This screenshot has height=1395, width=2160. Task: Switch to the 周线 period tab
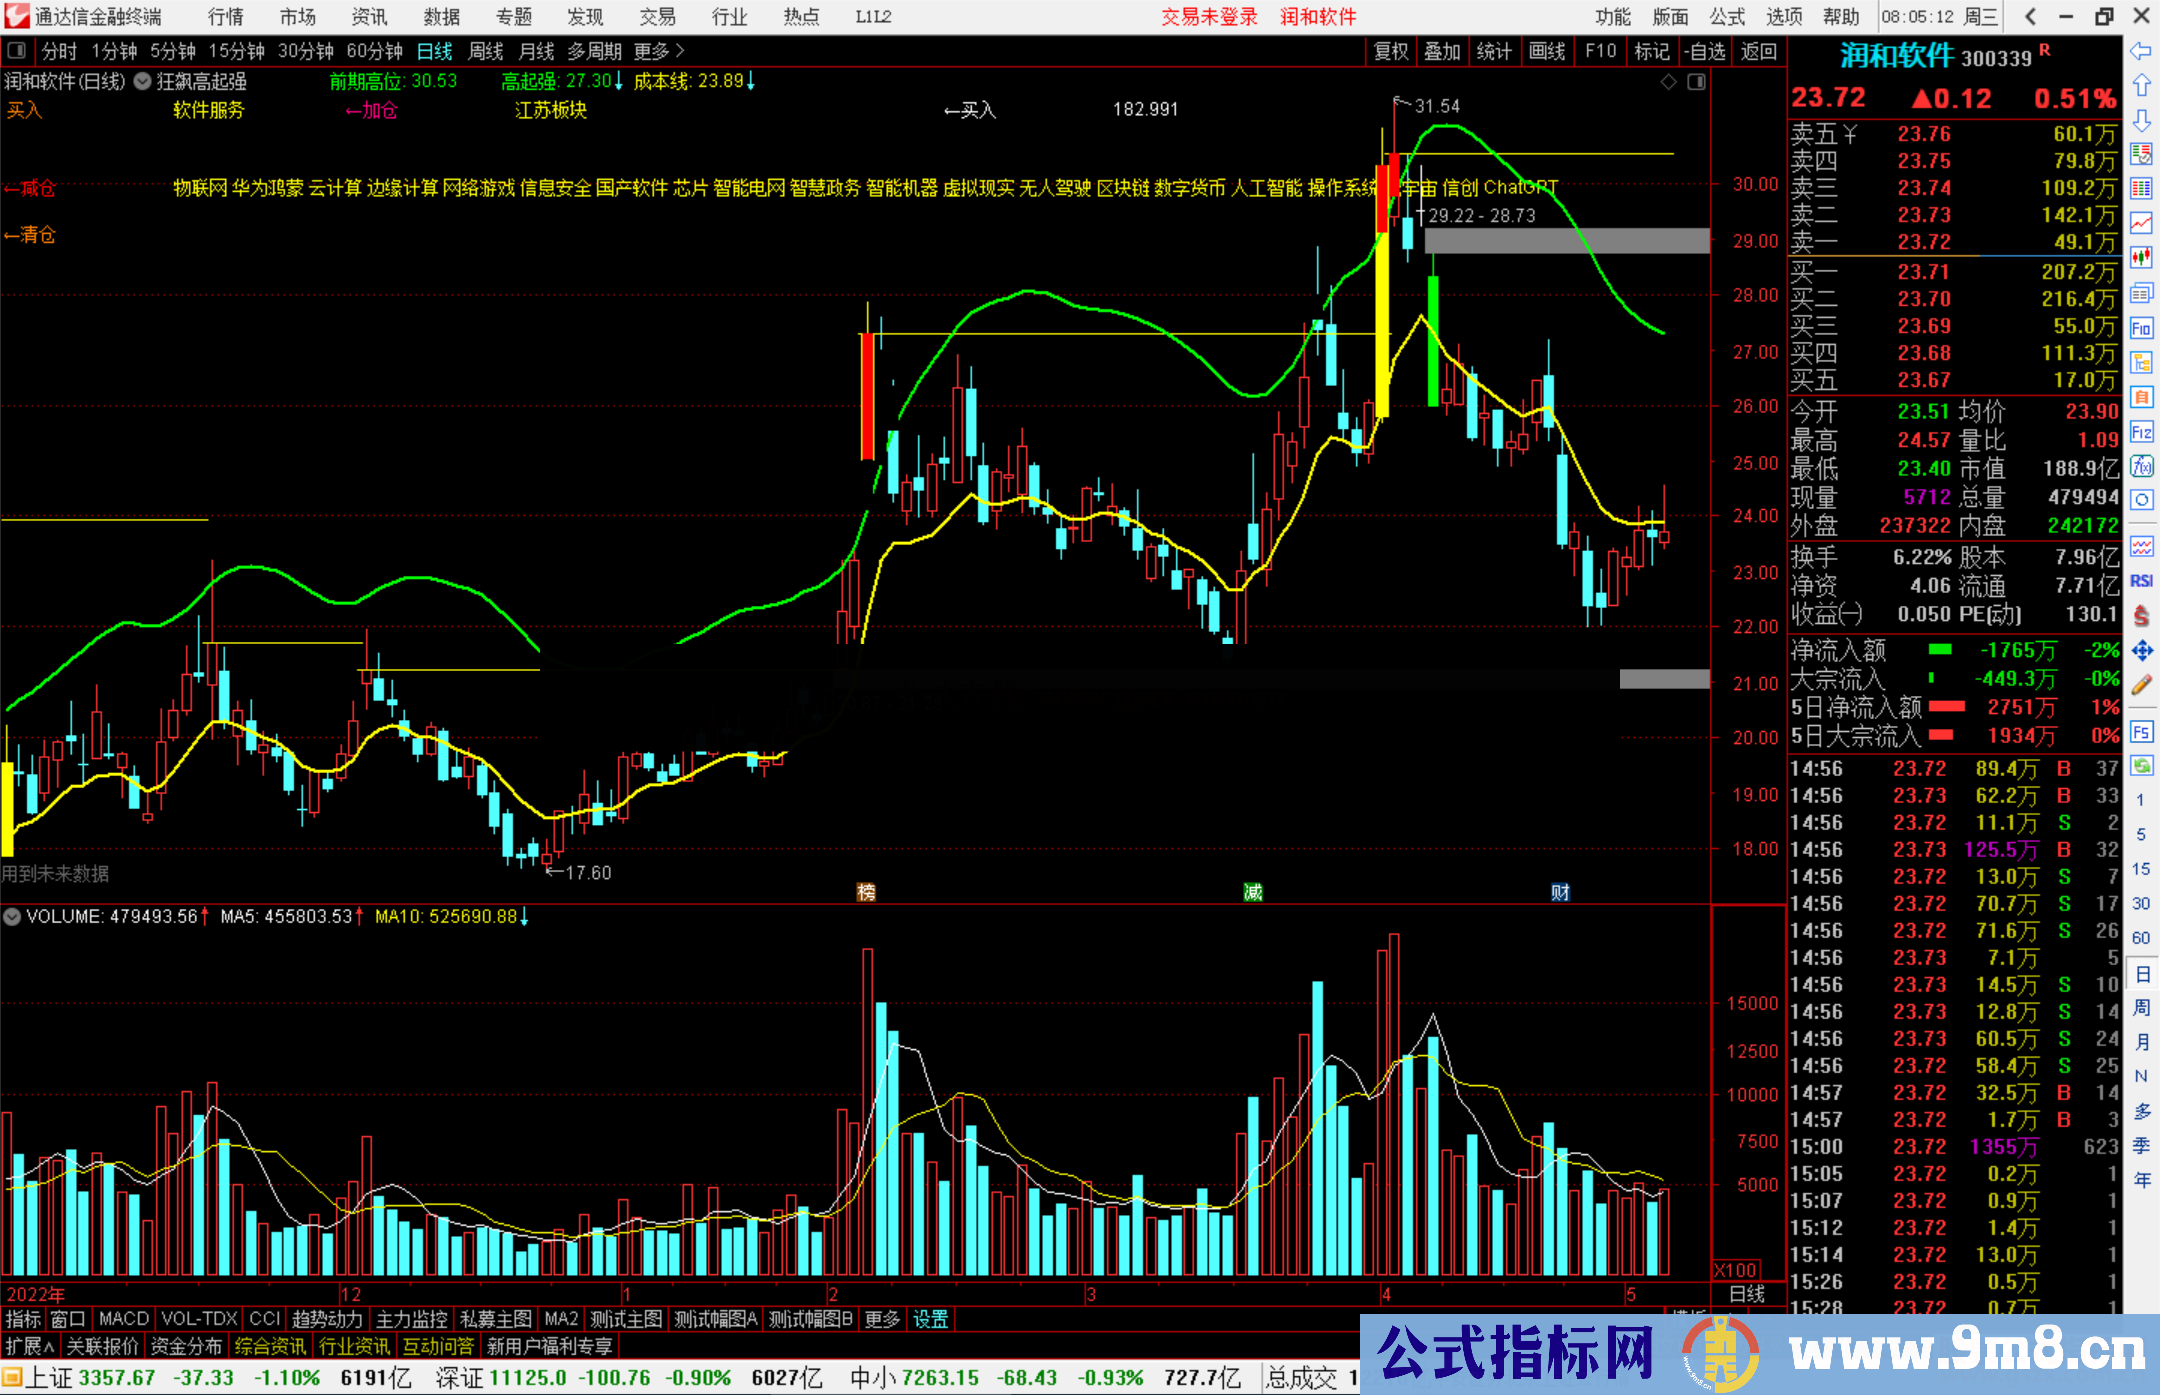pos(486,51)
